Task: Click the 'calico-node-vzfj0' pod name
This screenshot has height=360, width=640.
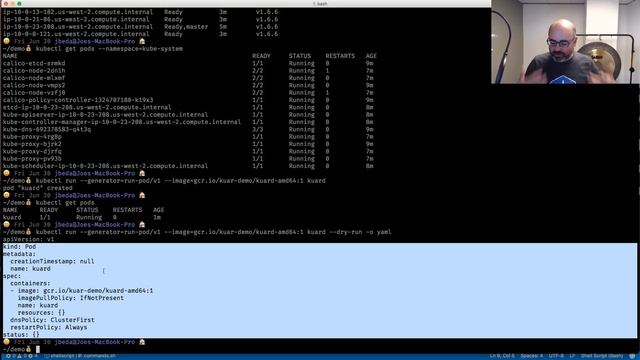Action: click(34, 93)
